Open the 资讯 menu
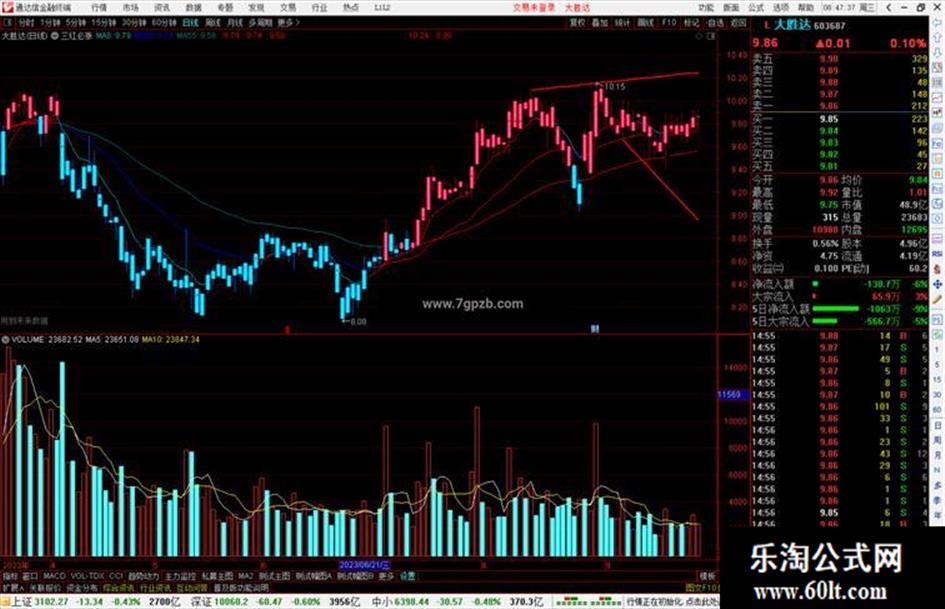The image size is (945, 609). (162, 7)
